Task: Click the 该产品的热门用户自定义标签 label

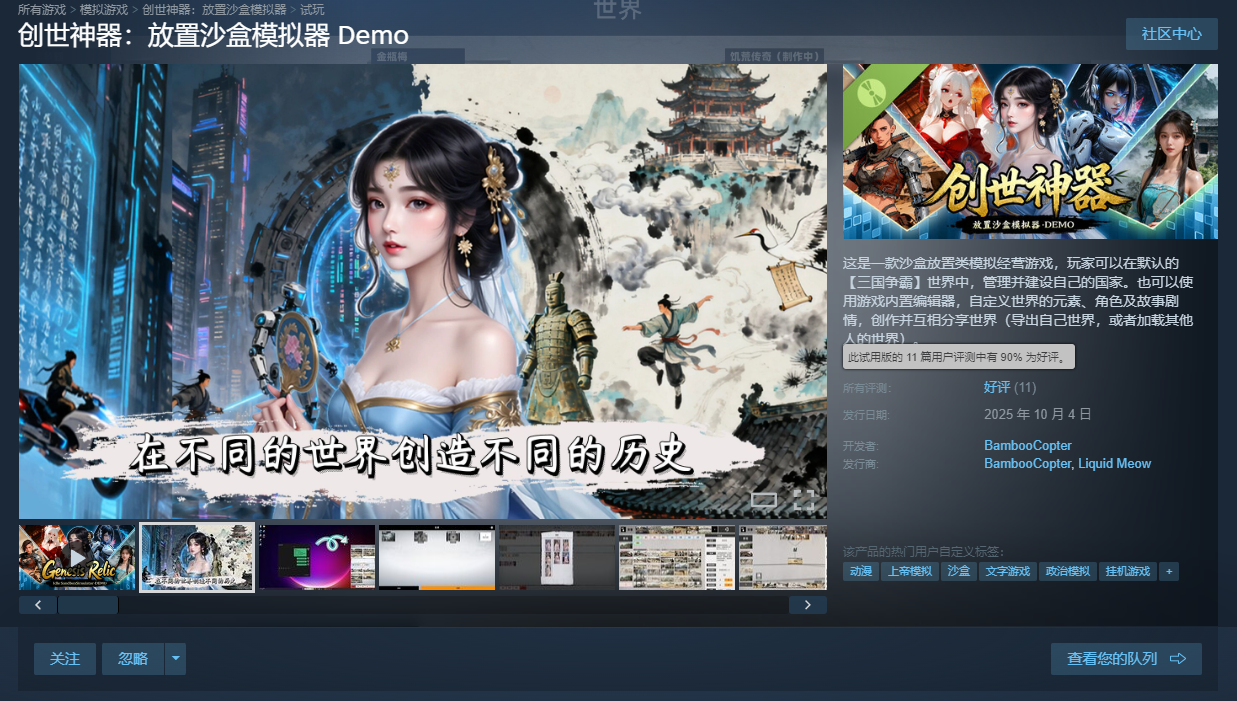Action: coord(923,552)
